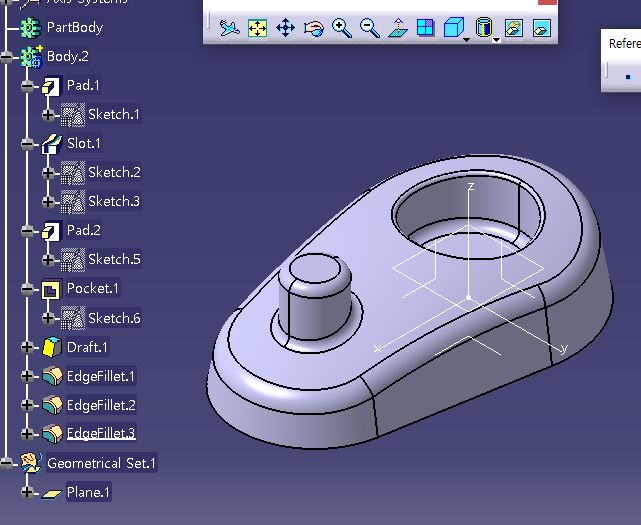641x525 pixels.
Task: Collapse the Body.2 node
Action: 7,57
